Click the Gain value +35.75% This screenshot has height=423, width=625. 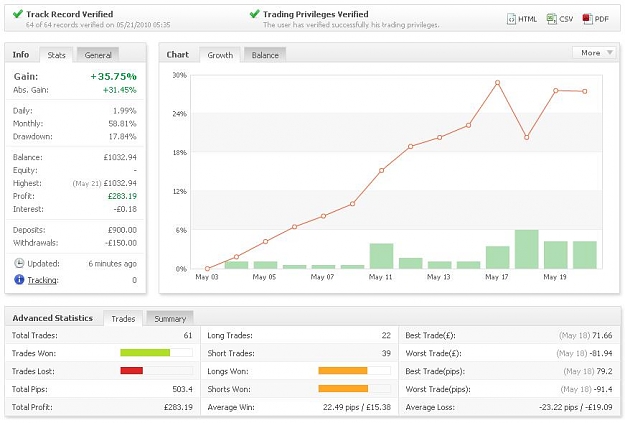tap(114, 77)
